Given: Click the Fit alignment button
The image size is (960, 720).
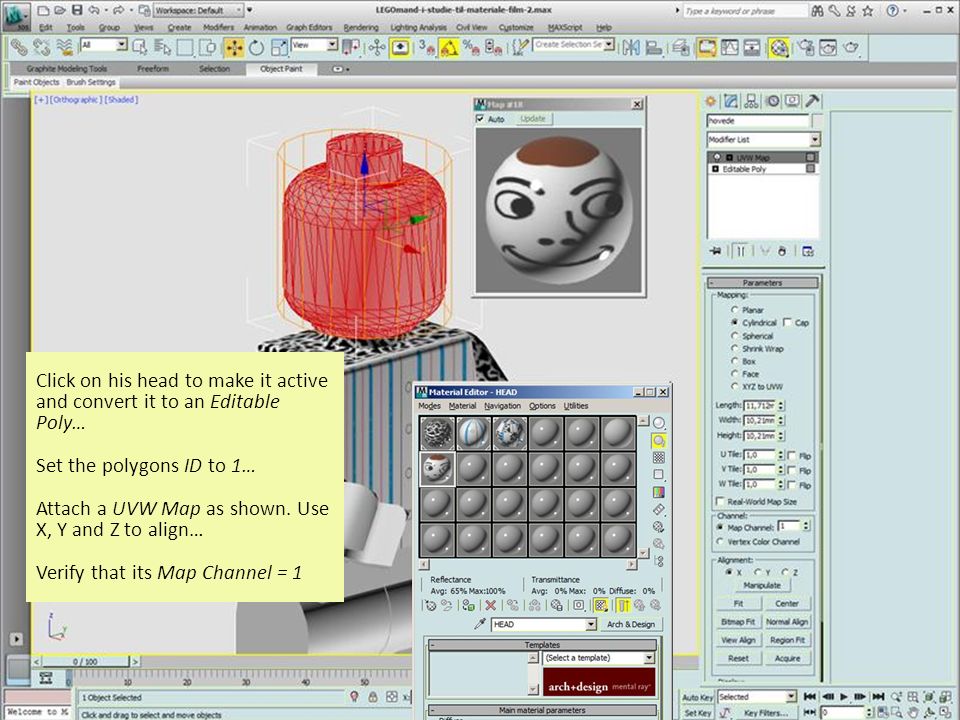Looking at the screenshot, I should pyautogui.click(x=738, y=604).
